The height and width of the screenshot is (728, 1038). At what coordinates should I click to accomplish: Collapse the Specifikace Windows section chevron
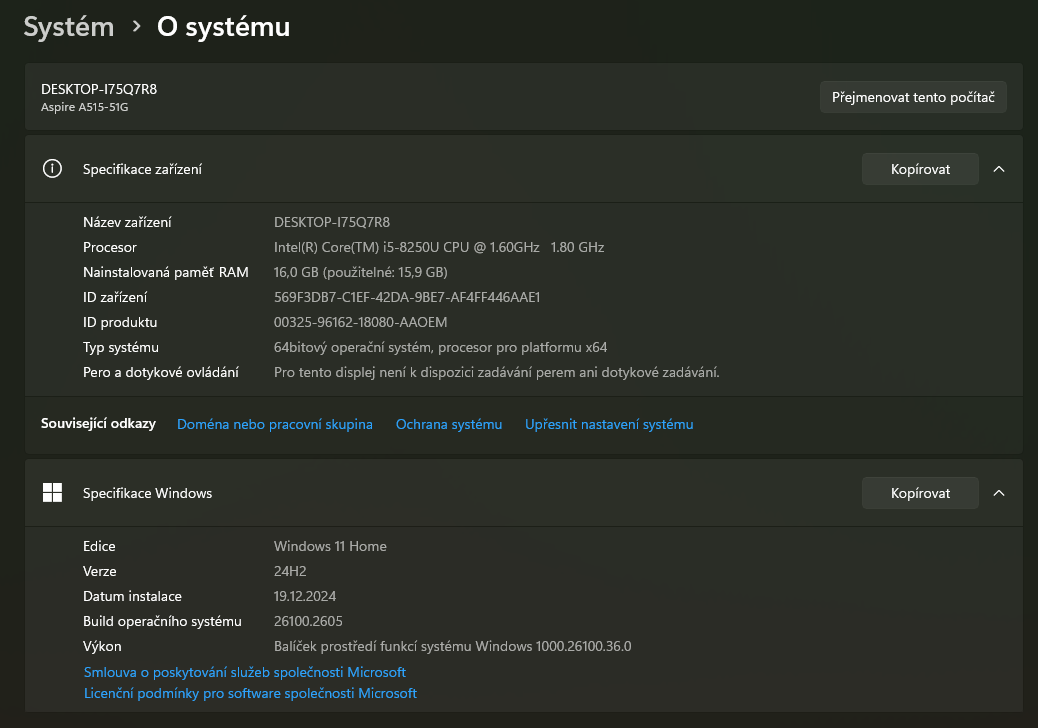pos(998,493)
